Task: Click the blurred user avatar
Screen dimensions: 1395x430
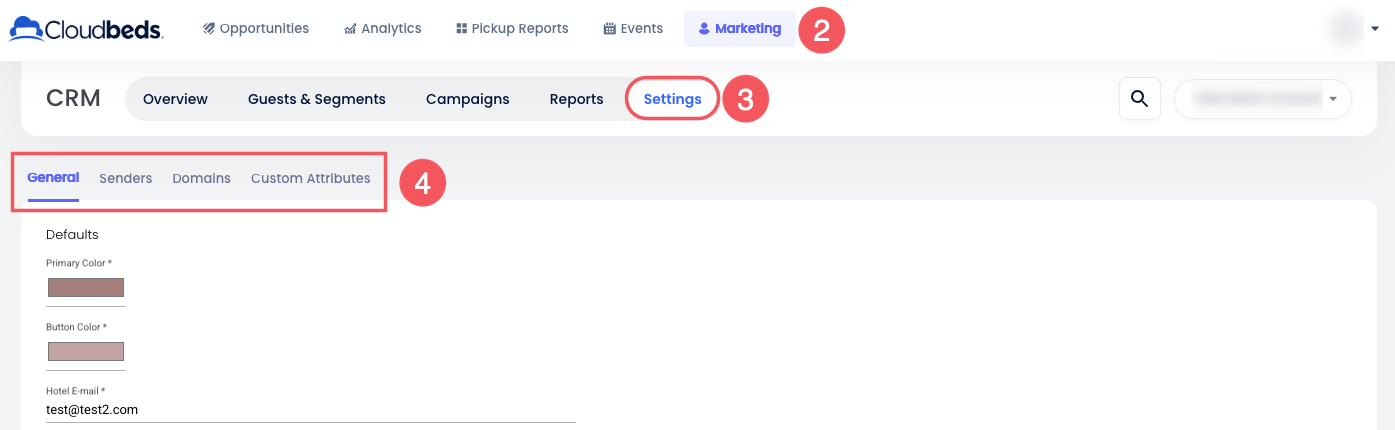Action: click(x=1346, y=29)
